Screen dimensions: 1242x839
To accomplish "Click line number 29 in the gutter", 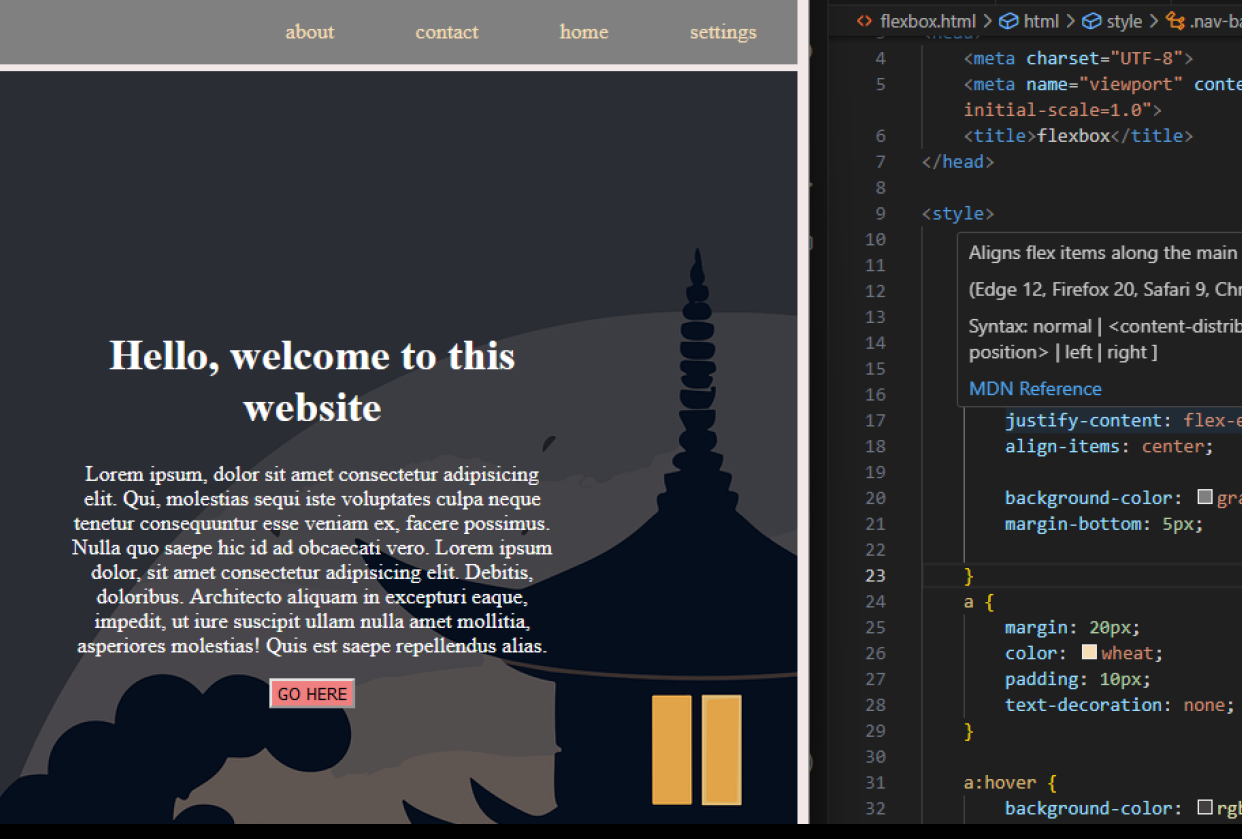I will click(875, 731).
